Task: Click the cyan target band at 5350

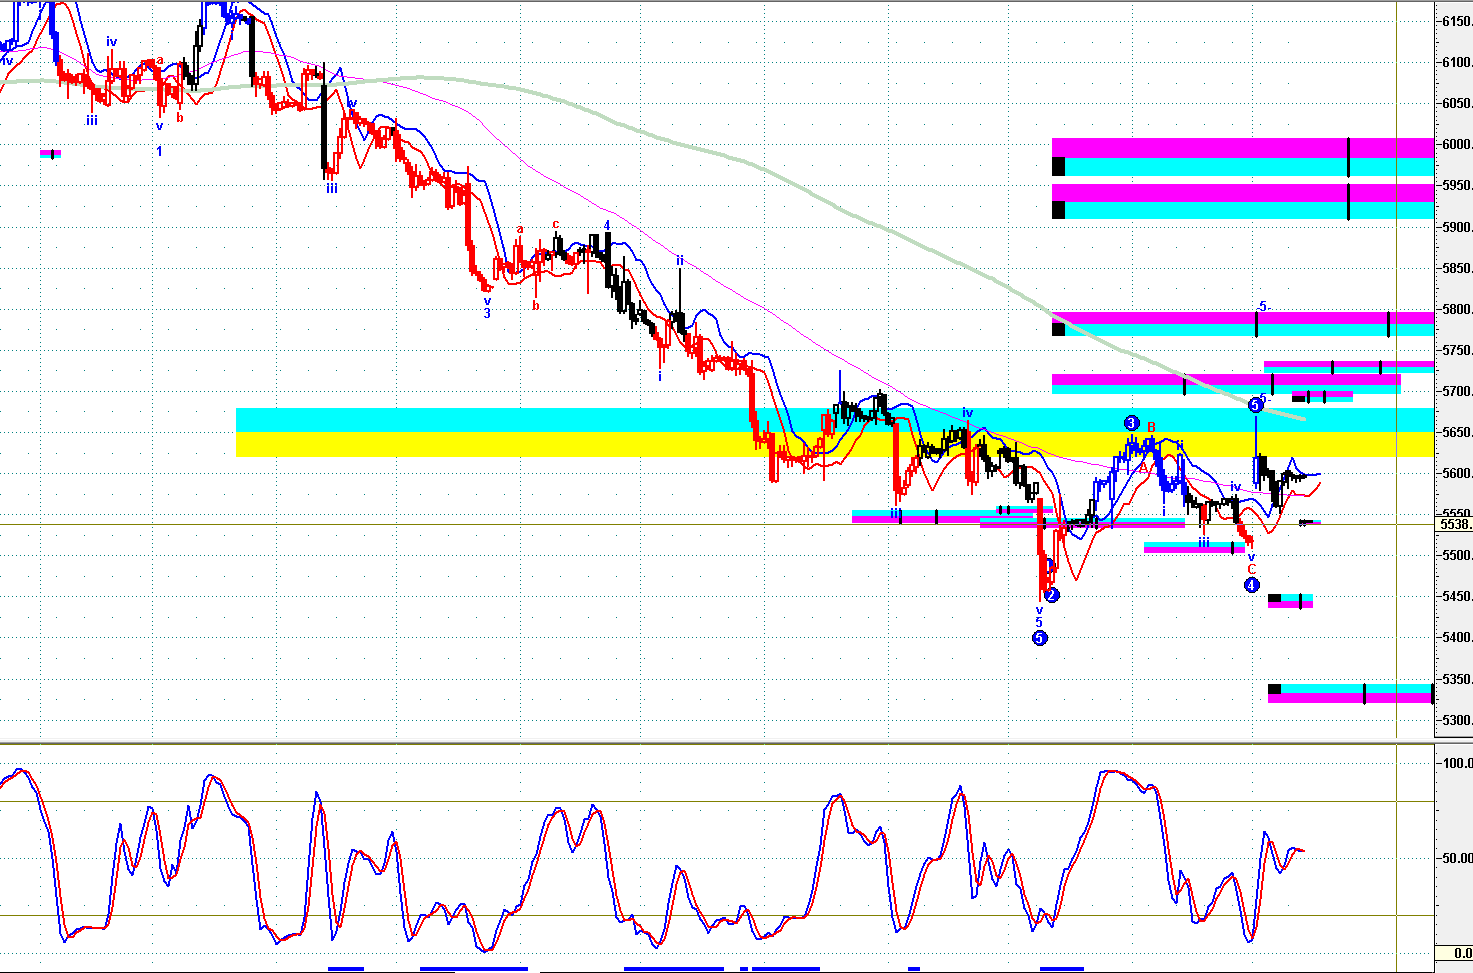Action: (x=1356, y=689)
